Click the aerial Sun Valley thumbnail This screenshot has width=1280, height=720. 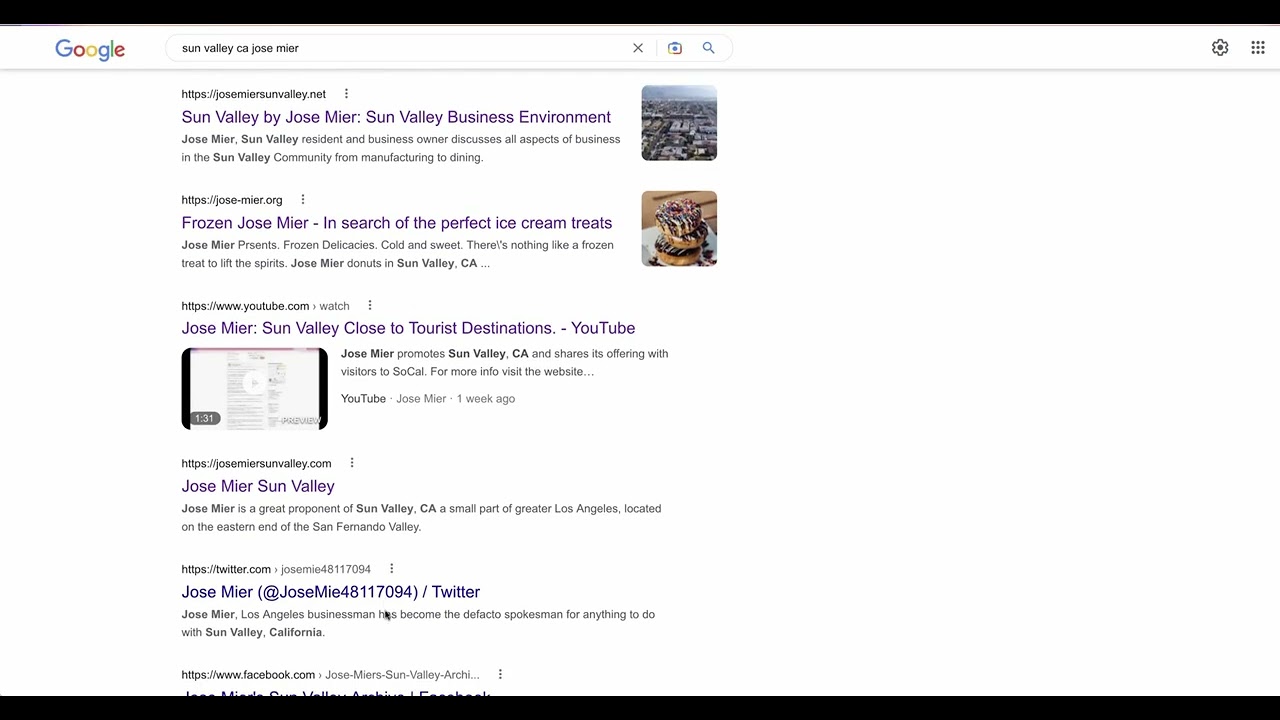click(679, 123)
